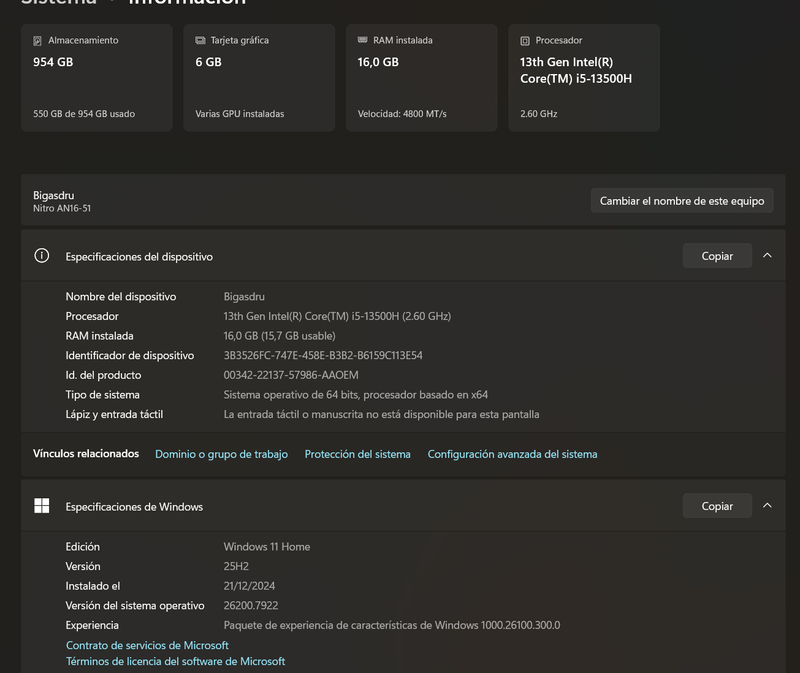This screenshot has width=800, height=673.
Task: Select the text 16,0 GB (15,7 GB usable)
Action: (x=280, y=336)
